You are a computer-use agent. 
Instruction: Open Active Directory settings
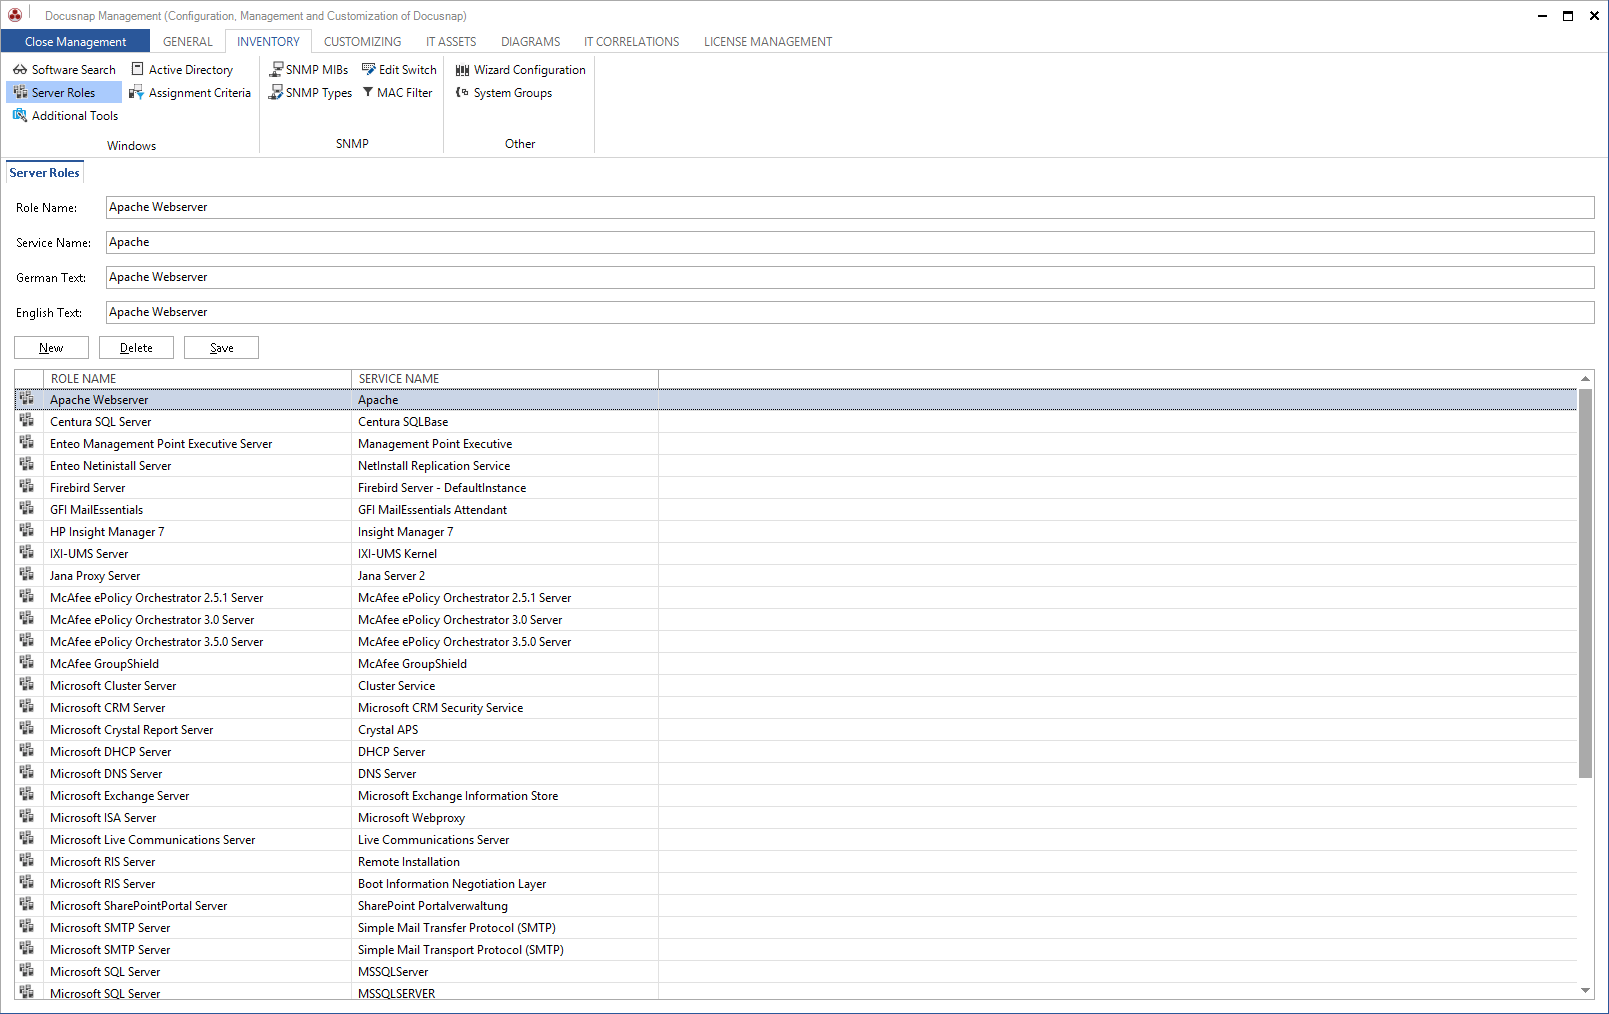click(182, 70)
